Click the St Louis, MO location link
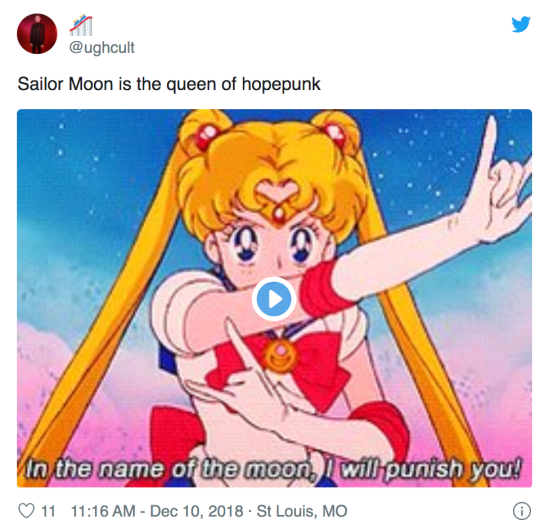Viewport: 549px width, 529px height. coord(302,511)
